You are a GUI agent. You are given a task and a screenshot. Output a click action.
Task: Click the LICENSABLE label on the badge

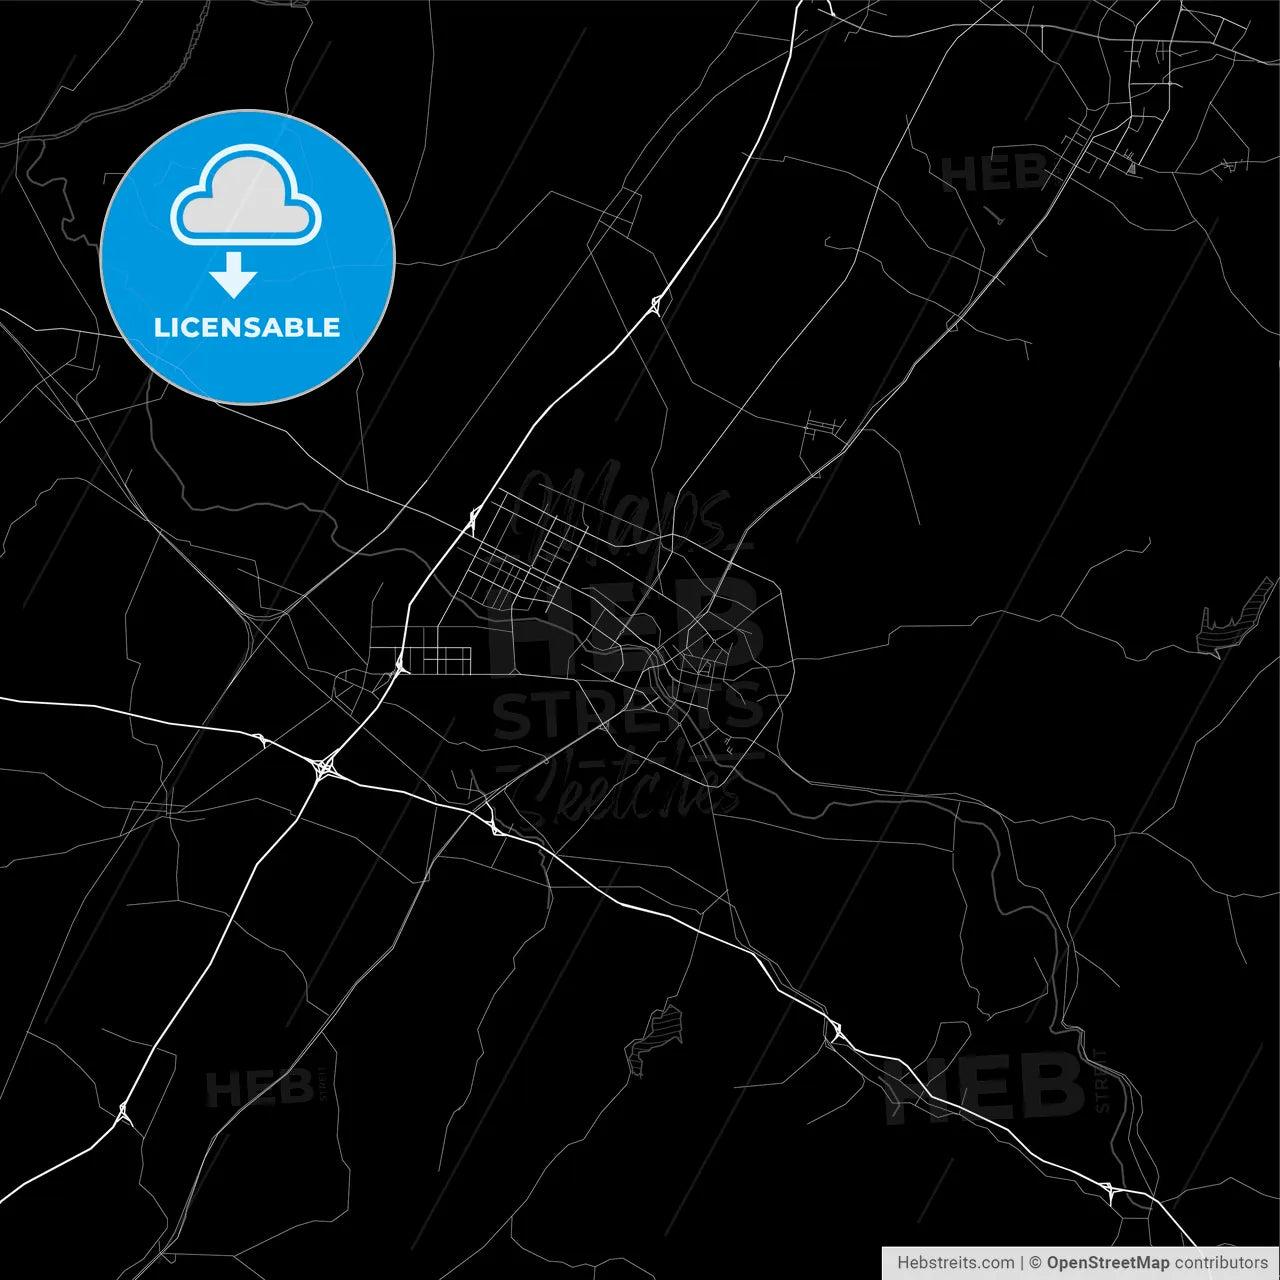pos(247,328)
